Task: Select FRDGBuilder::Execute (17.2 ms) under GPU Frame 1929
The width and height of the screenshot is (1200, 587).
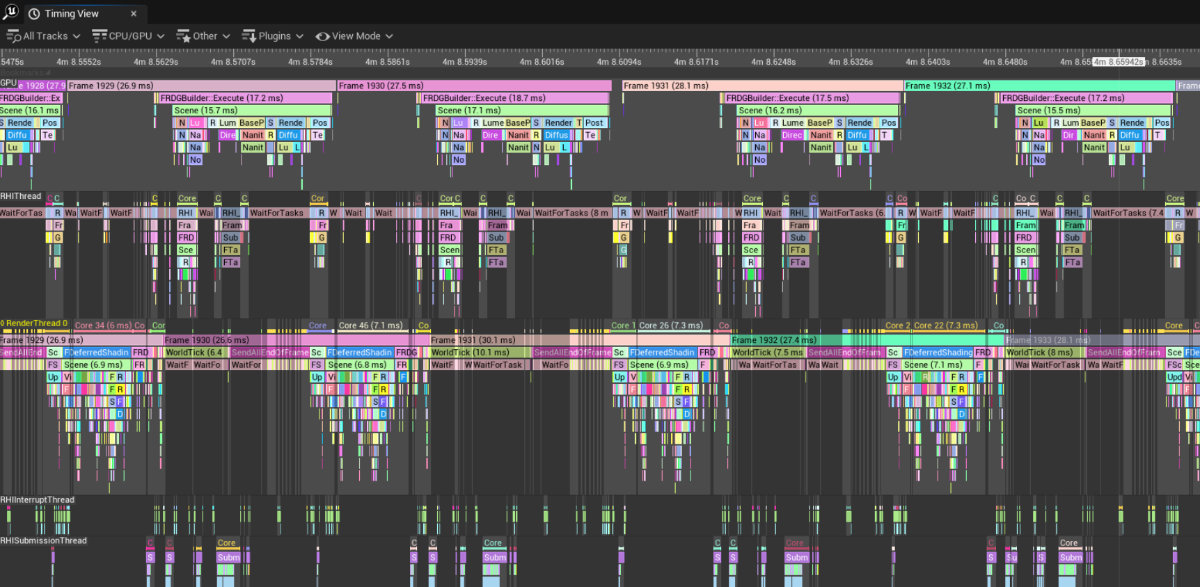Action: coord(244,98)
